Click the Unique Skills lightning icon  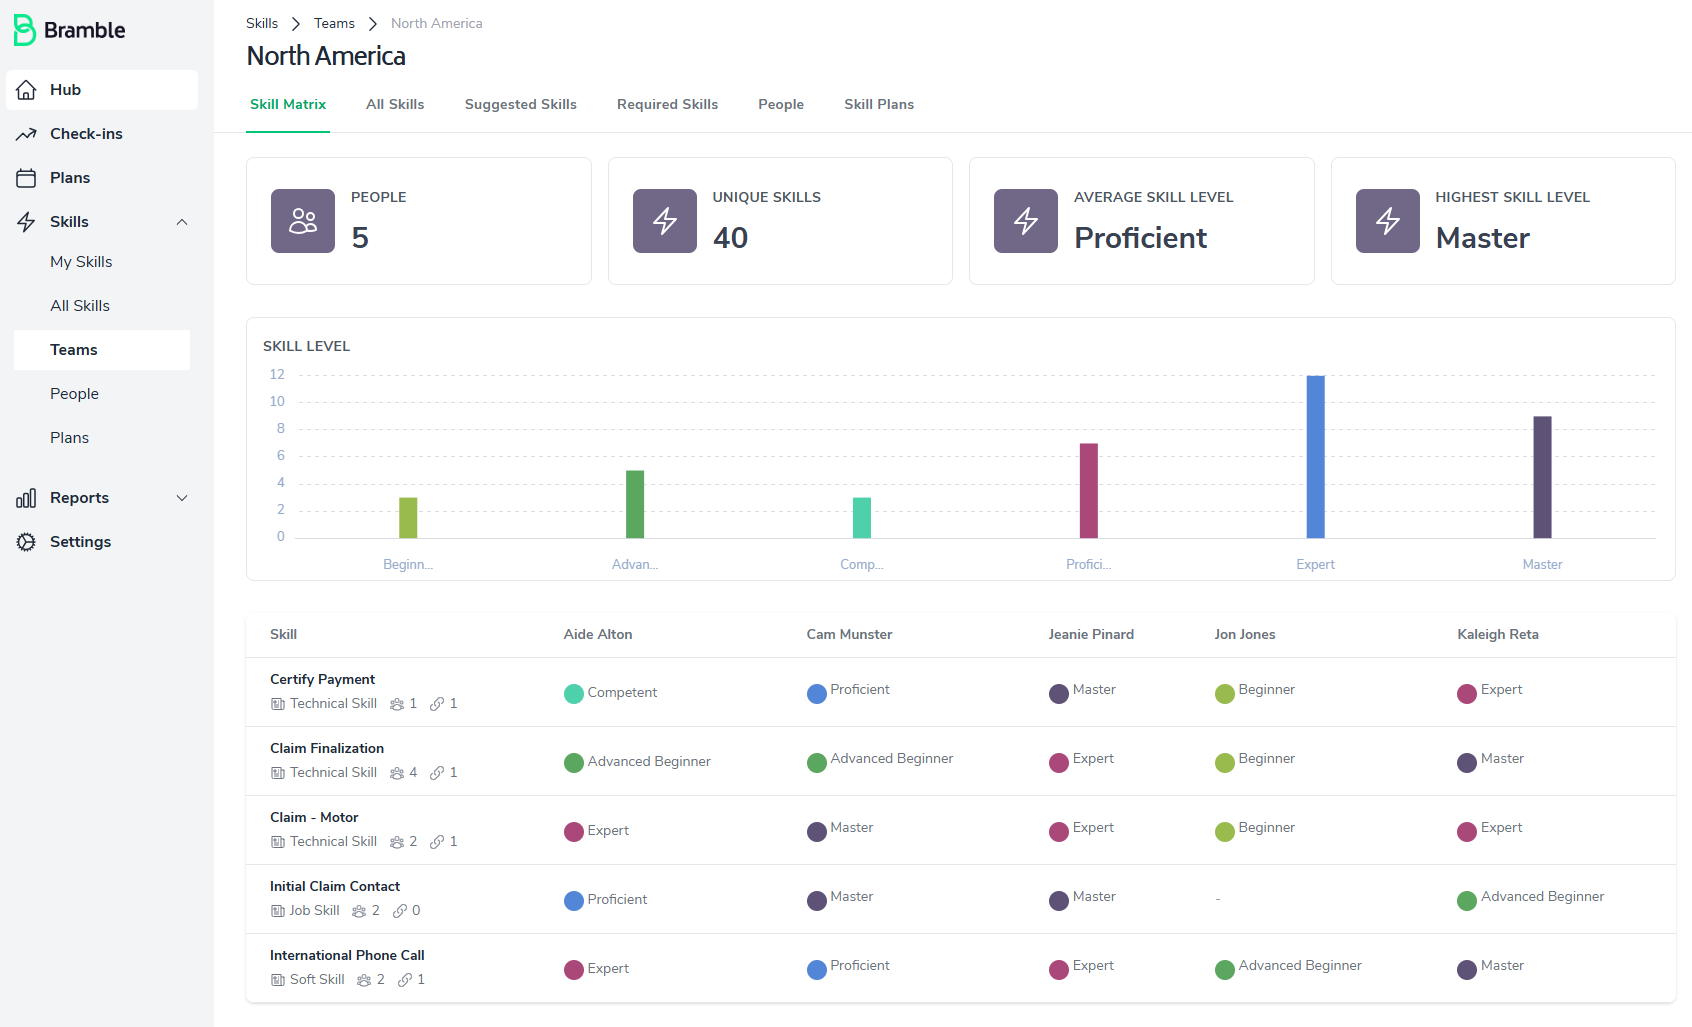[x=665, y=221]
